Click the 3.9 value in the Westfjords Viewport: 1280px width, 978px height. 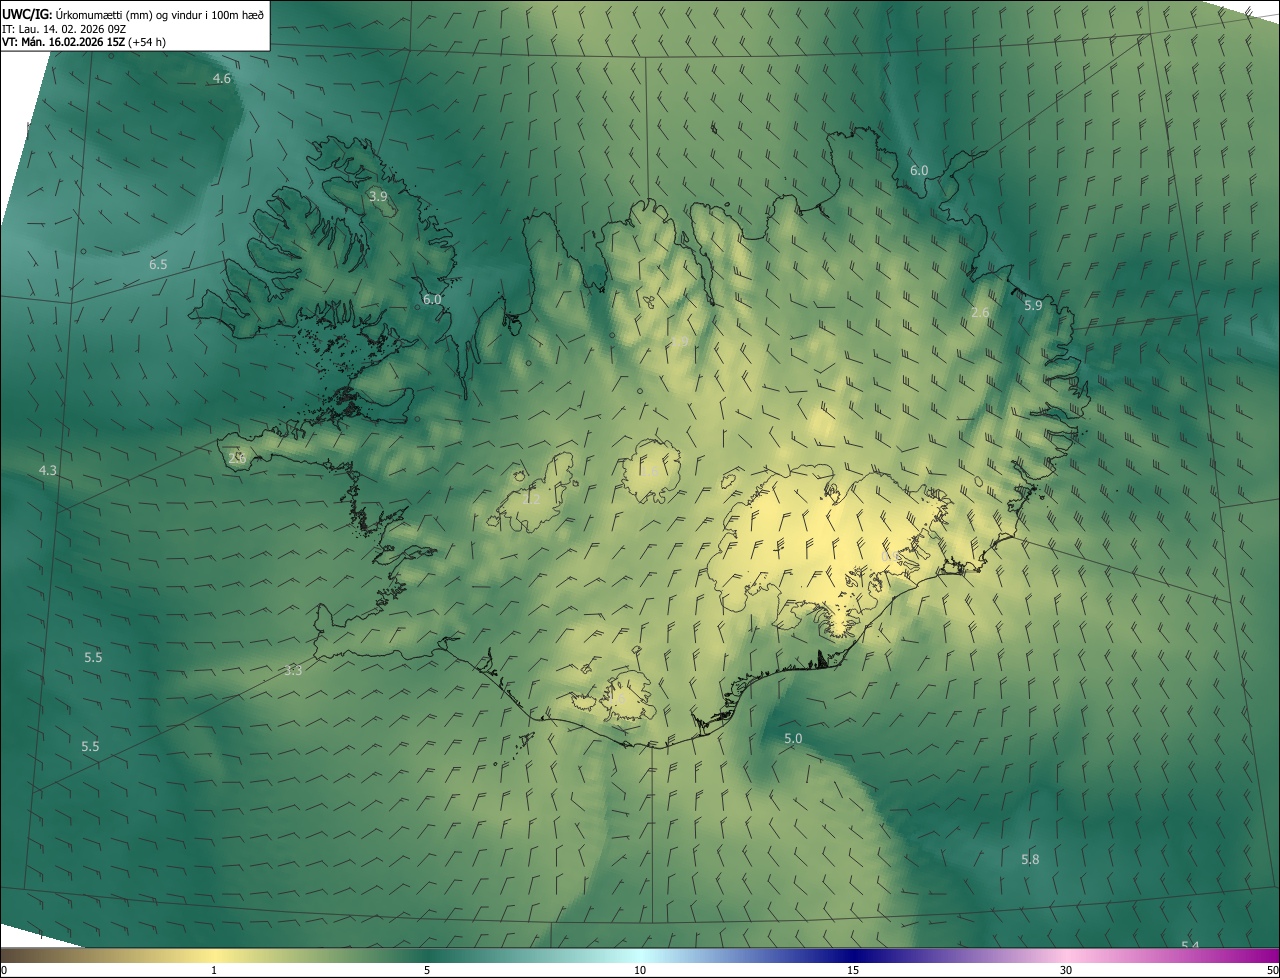(x=378, y=197)
